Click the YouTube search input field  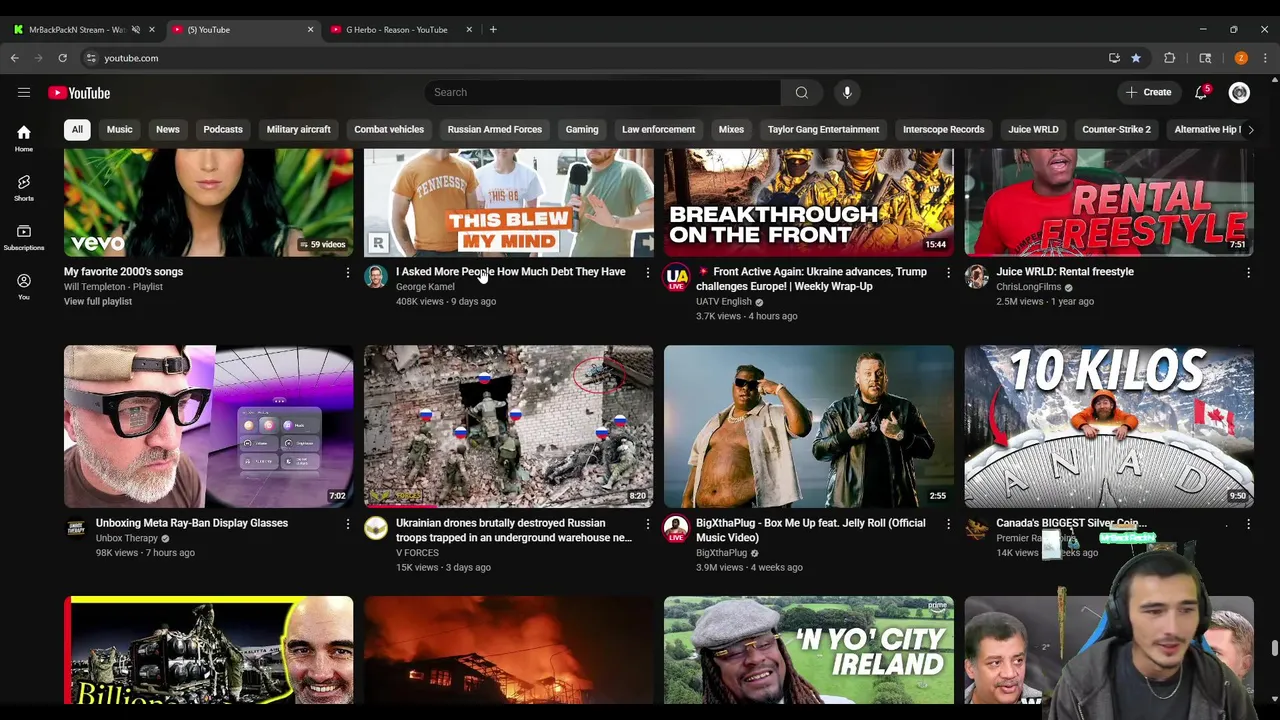pos(603,93)
